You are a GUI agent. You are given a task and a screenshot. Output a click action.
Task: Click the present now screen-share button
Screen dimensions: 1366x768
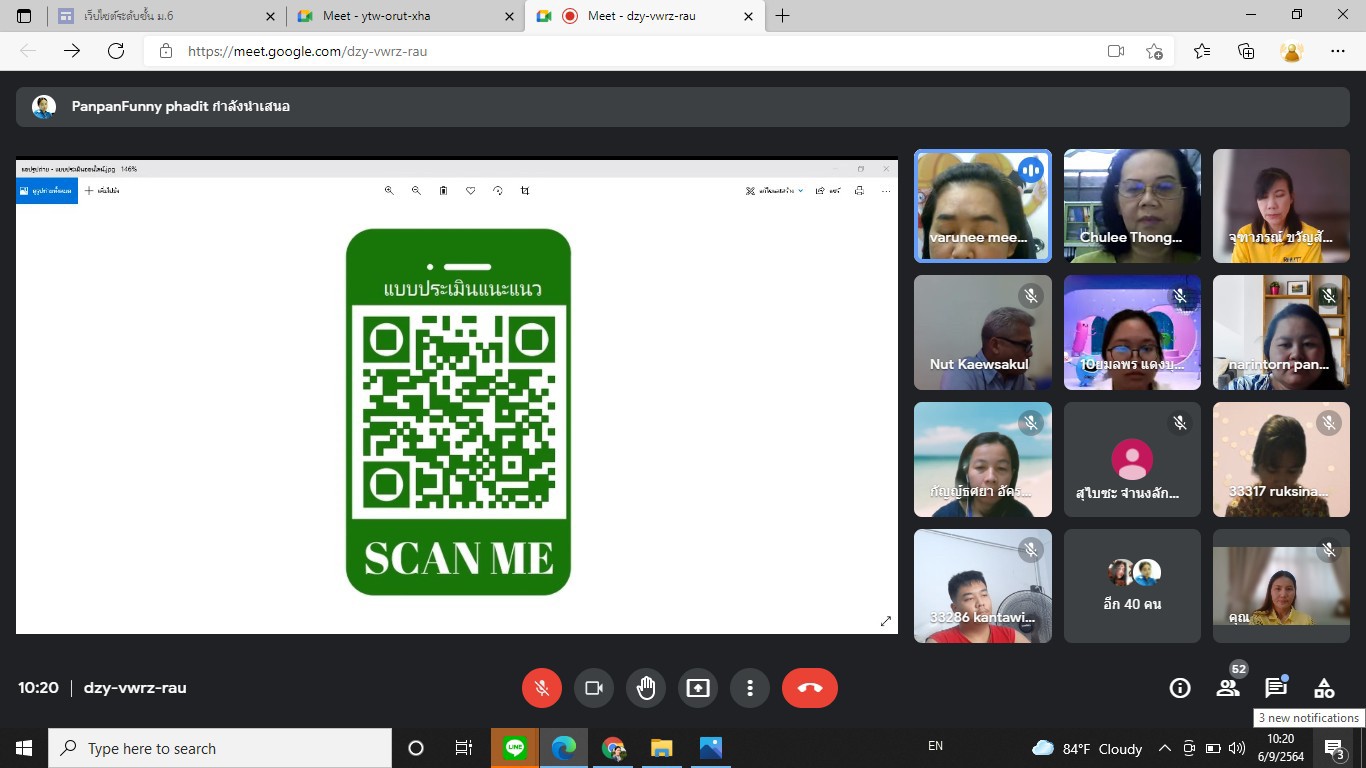[698, 688]
